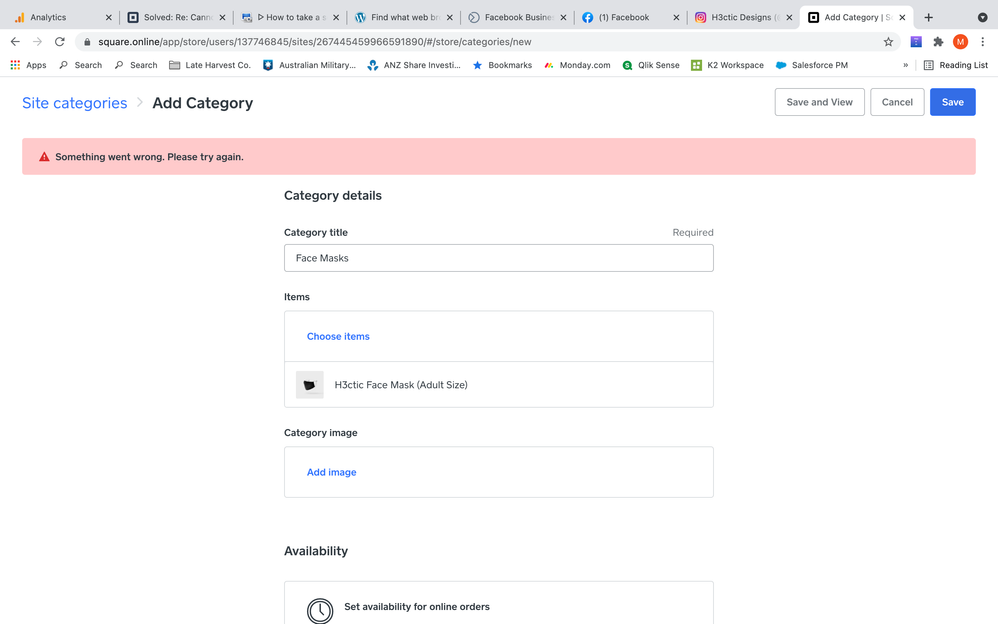The image size is (998, 624).
Task: Click the browser back arrow
Action: tap(15, 42)
